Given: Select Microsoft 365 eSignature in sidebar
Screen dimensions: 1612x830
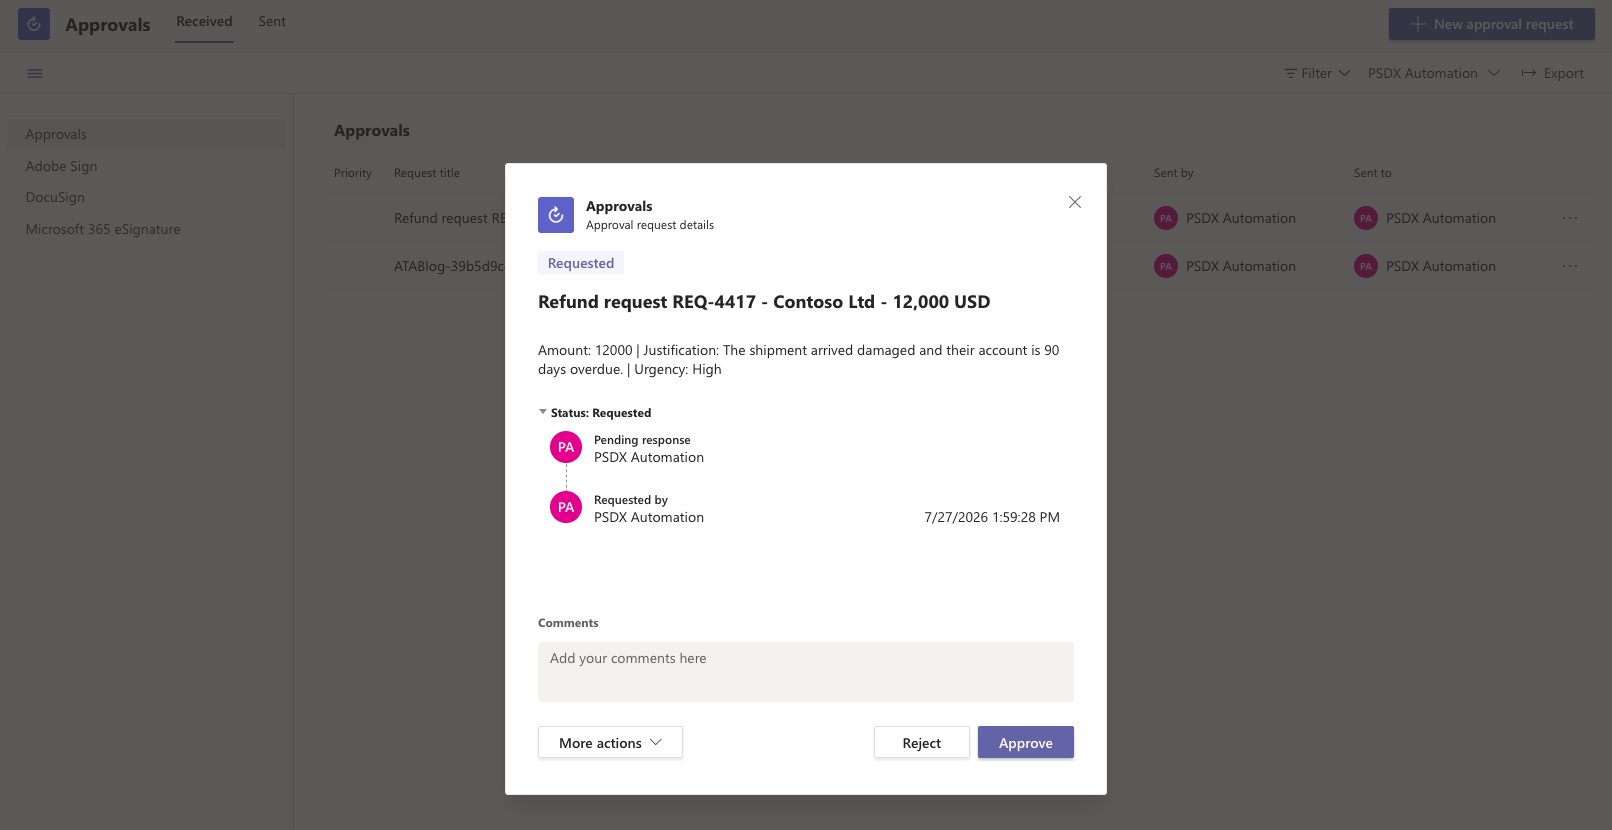Looking at the screenshot, I should (103, 229).
